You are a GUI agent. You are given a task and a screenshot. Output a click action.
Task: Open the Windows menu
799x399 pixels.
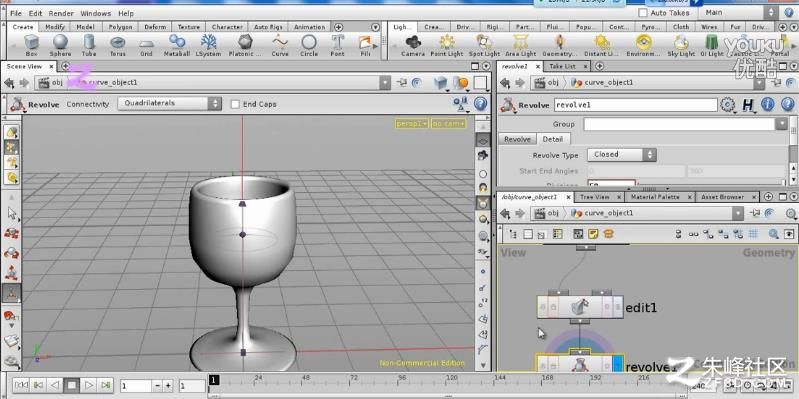point(95,13)
